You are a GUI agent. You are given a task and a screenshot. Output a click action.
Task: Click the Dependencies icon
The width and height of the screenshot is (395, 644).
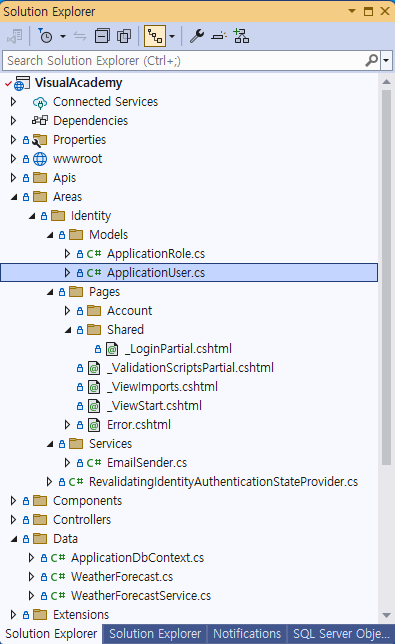point(40,120)
